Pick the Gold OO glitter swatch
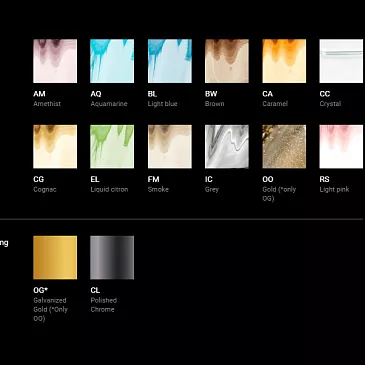The image size is (365, 365). (x=284, y=147)
